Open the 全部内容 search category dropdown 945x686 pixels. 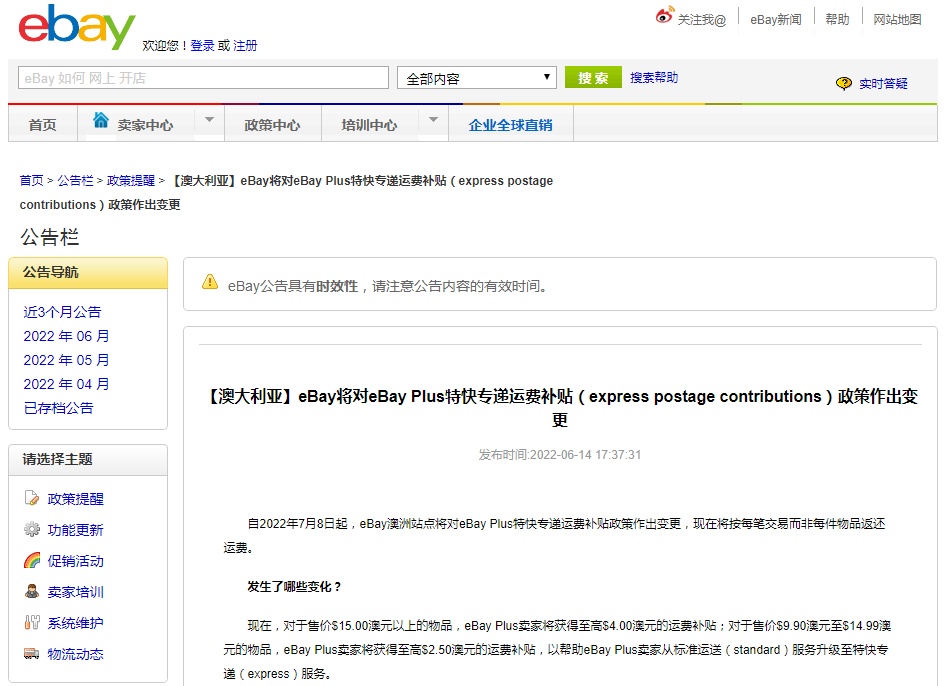[476, 78]
